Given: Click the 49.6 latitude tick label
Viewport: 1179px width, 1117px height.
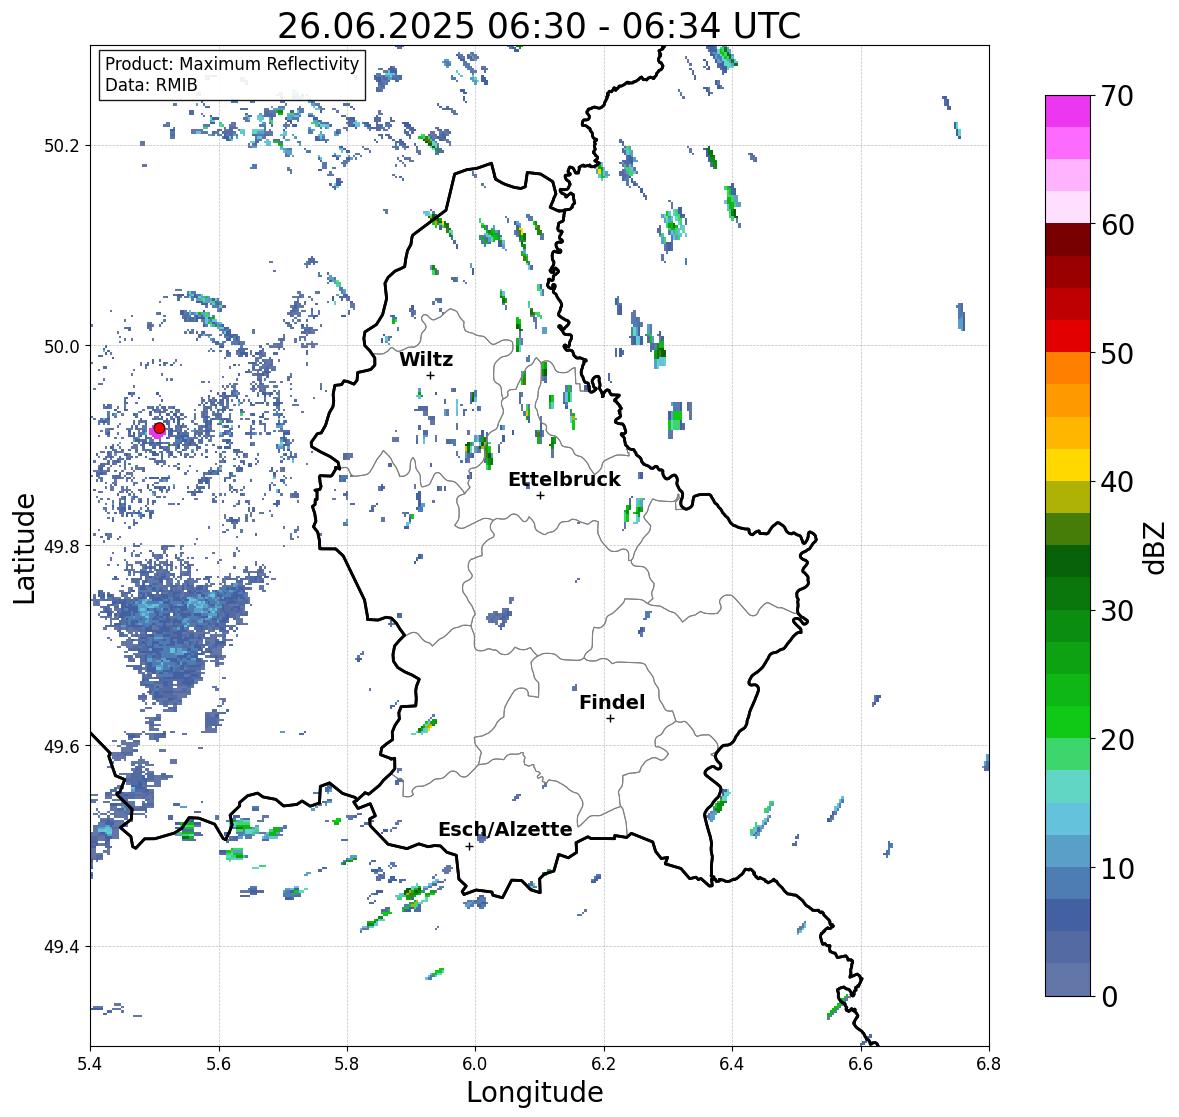Looking at the screenshot, I should coord(62,746).
